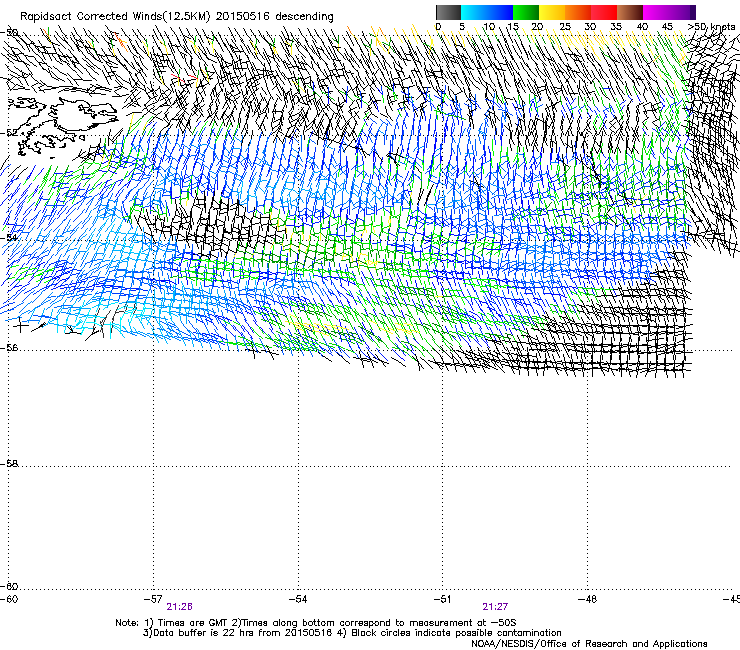Click the '-54' latitude label on left axis

[9, 237]
